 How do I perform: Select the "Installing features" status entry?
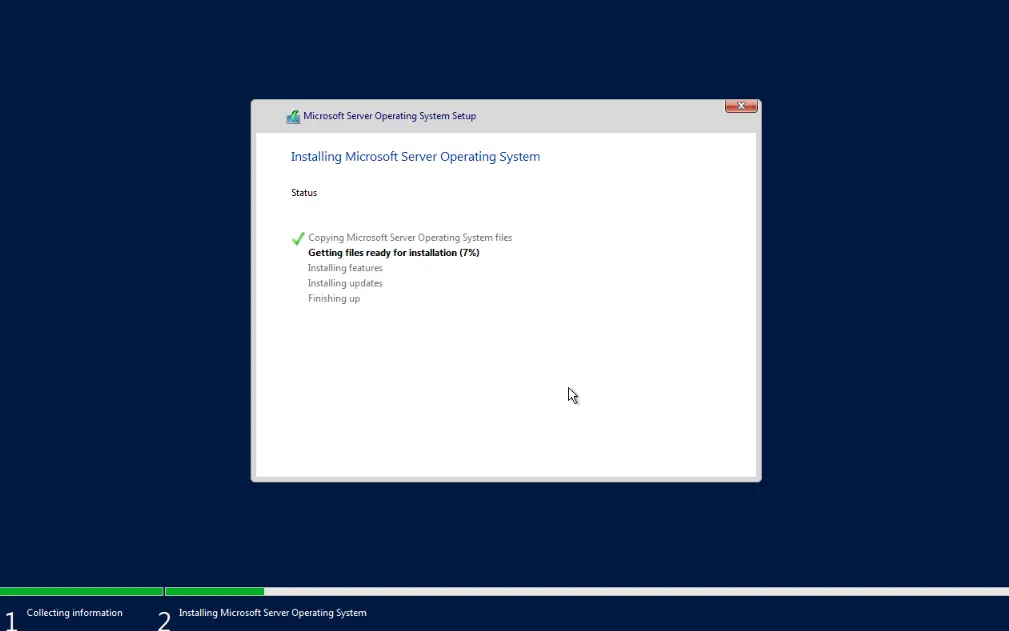345,267
